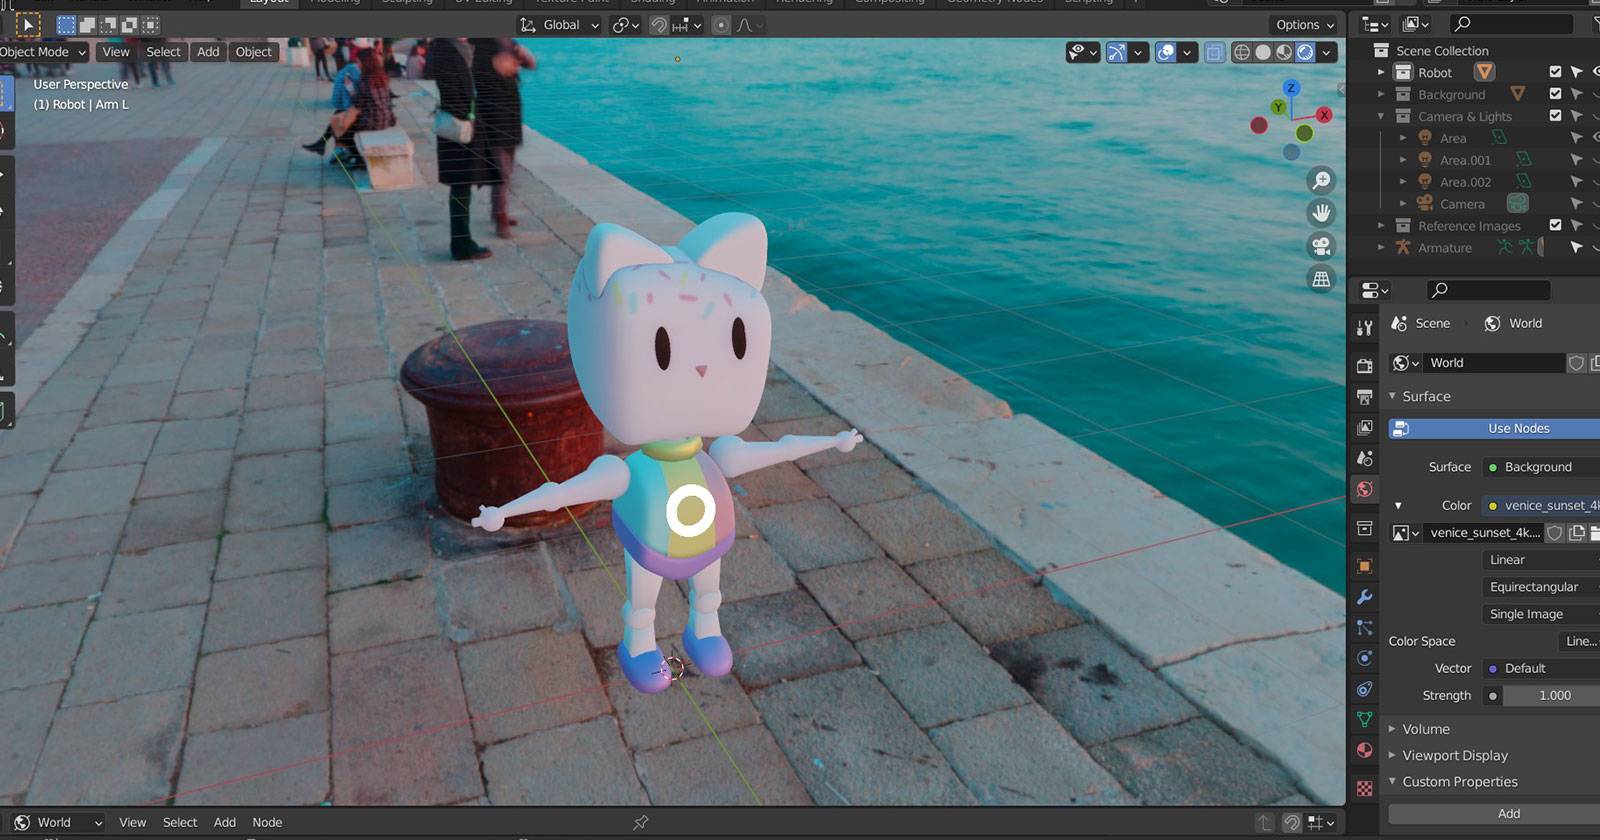Select the tweak select tool icon in header

(x=27, y=25)
